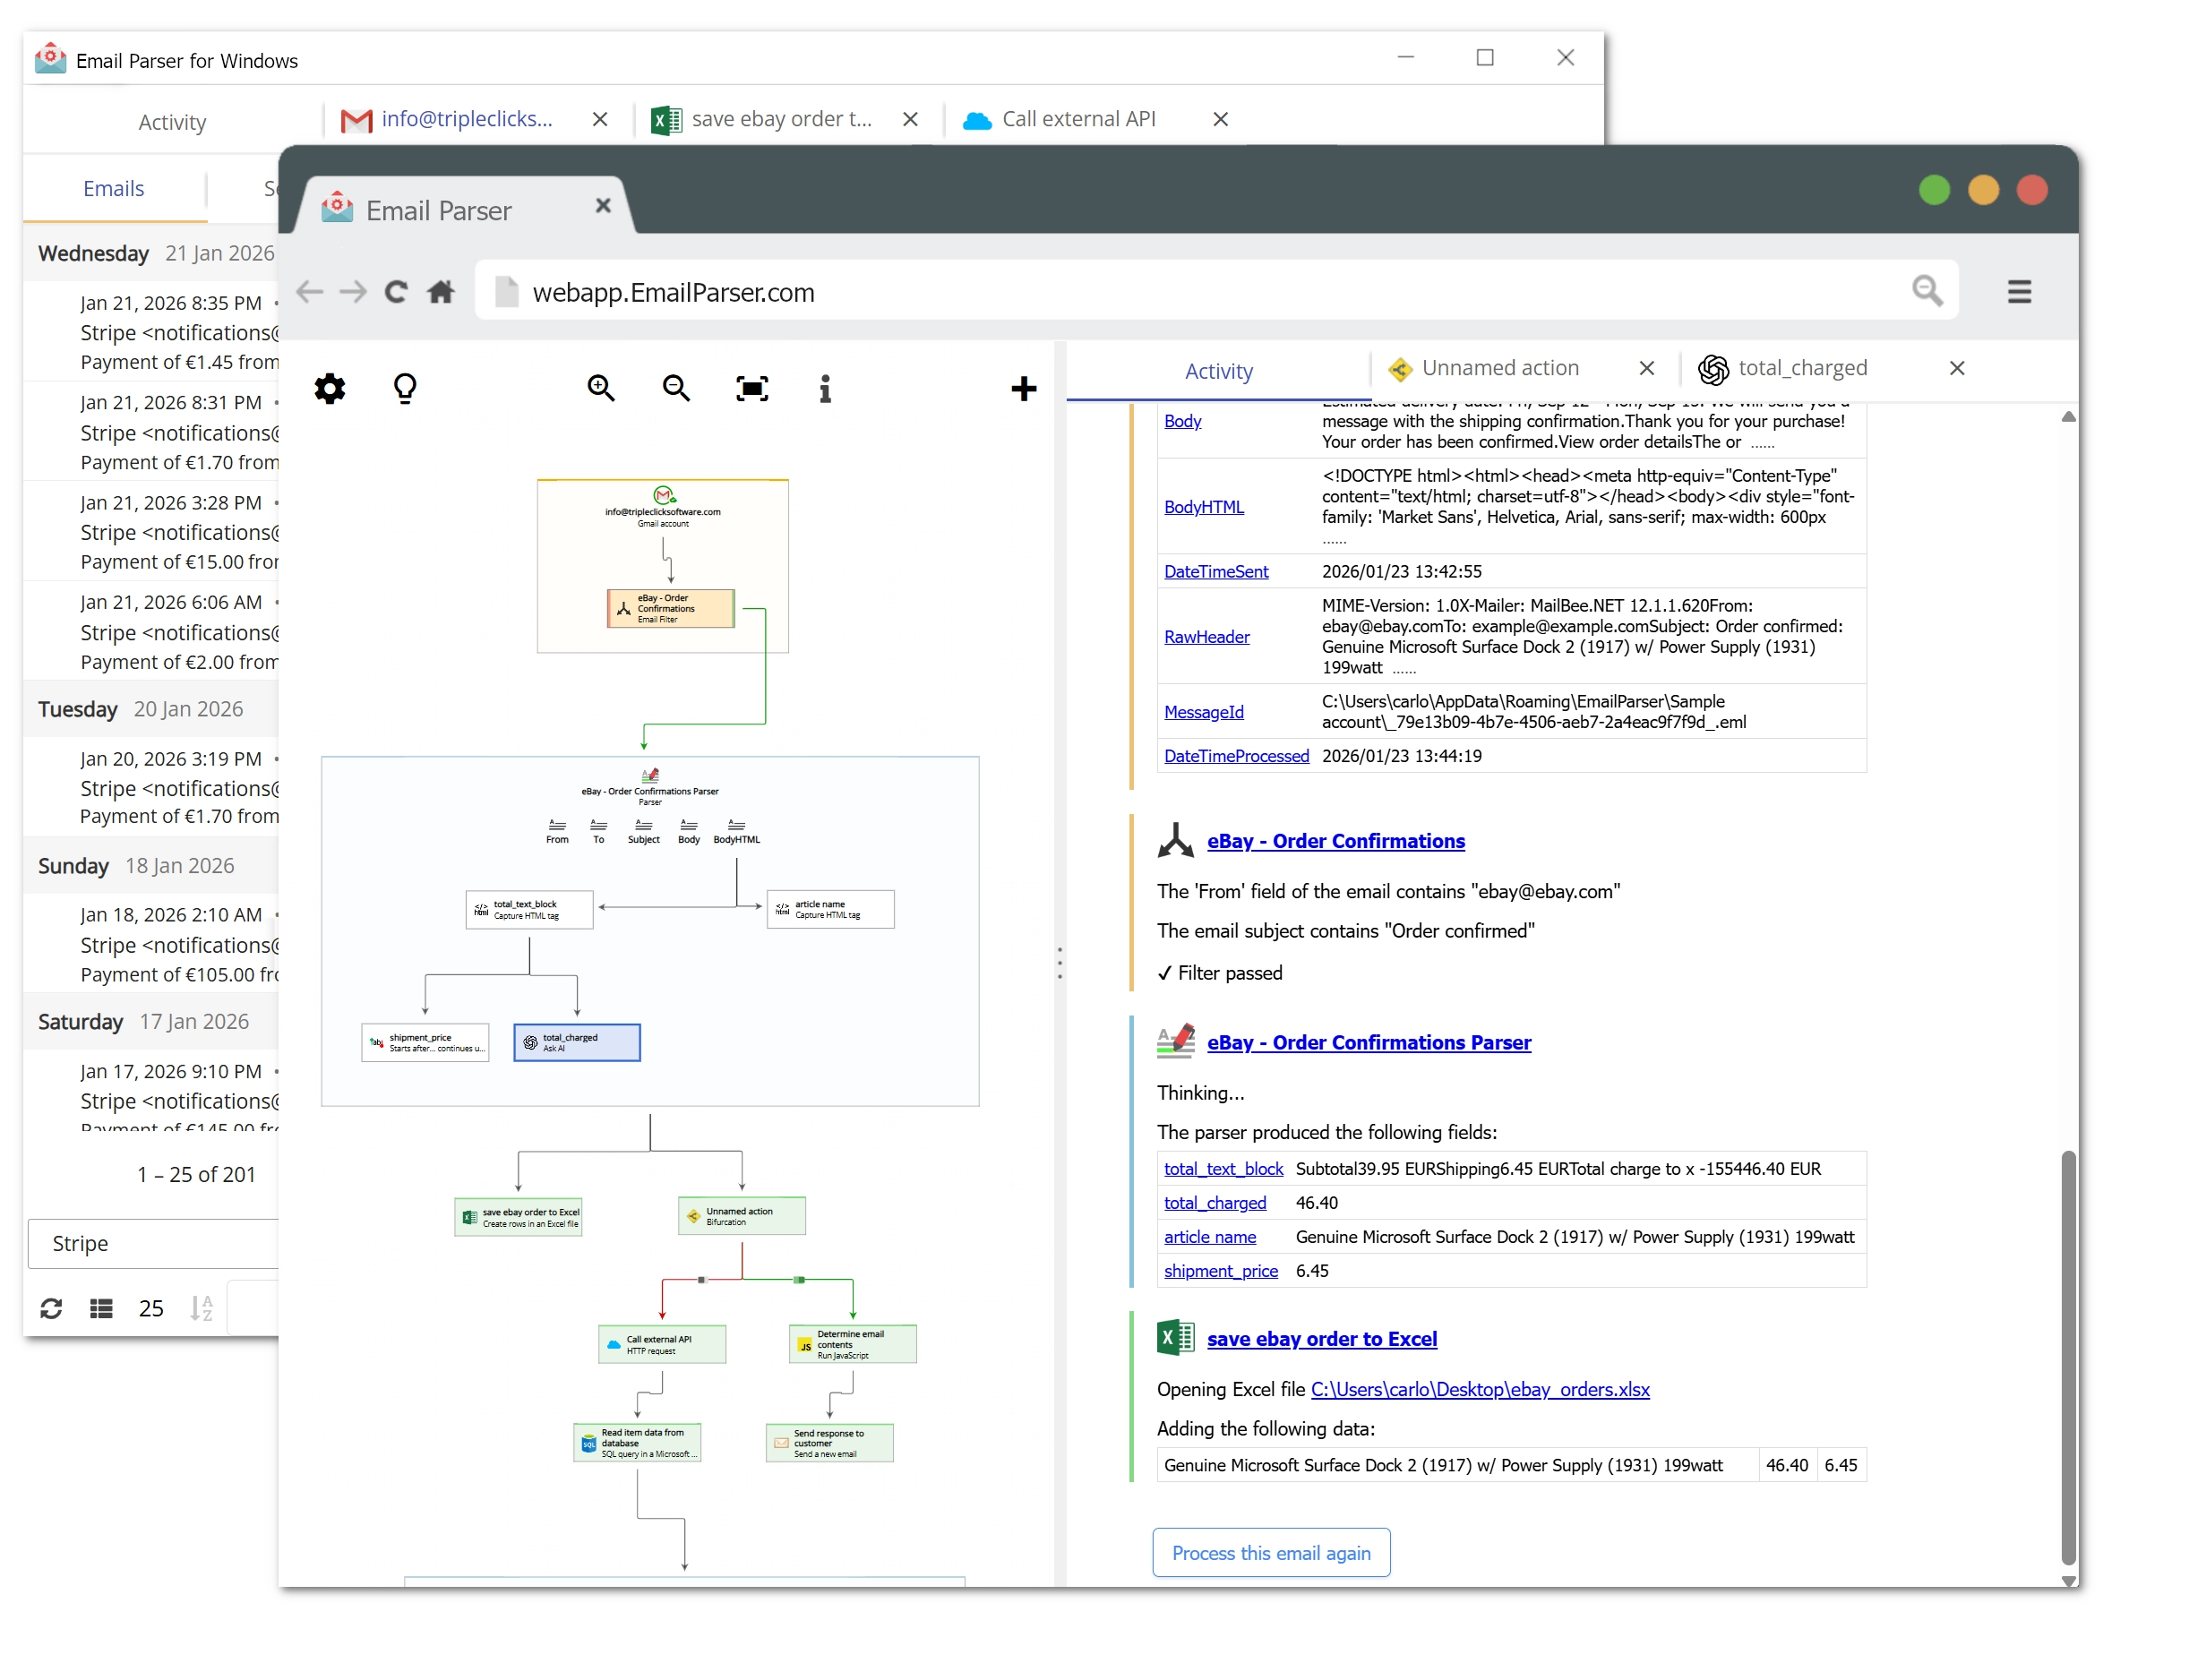Zoom out of the flow diagram
2189x1680 pixels.
(676, 388)
